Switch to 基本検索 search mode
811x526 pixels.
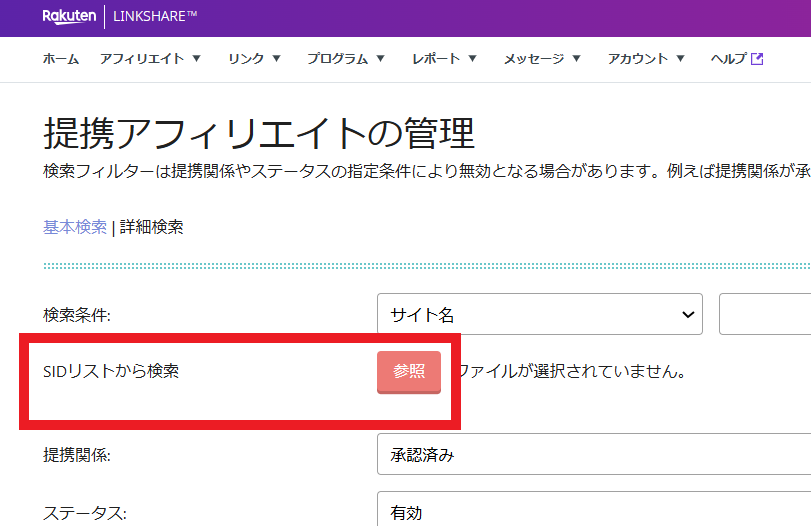[74, 227]
